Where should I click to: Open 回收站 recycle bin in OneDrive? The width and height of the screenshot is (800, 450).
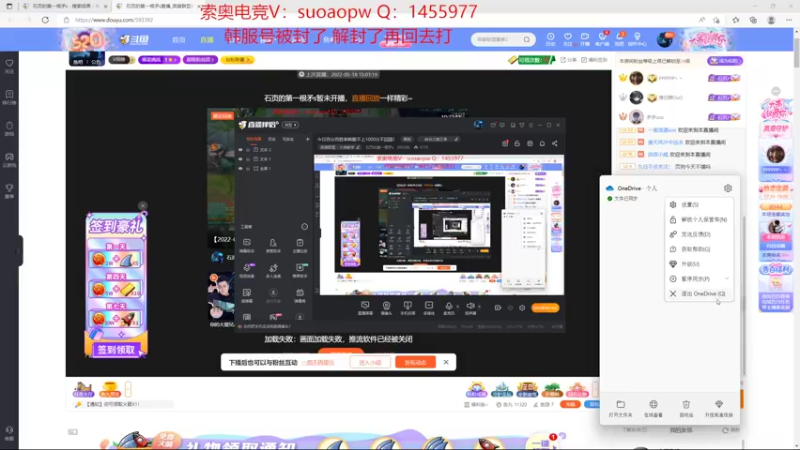click(x=686, y=409)
